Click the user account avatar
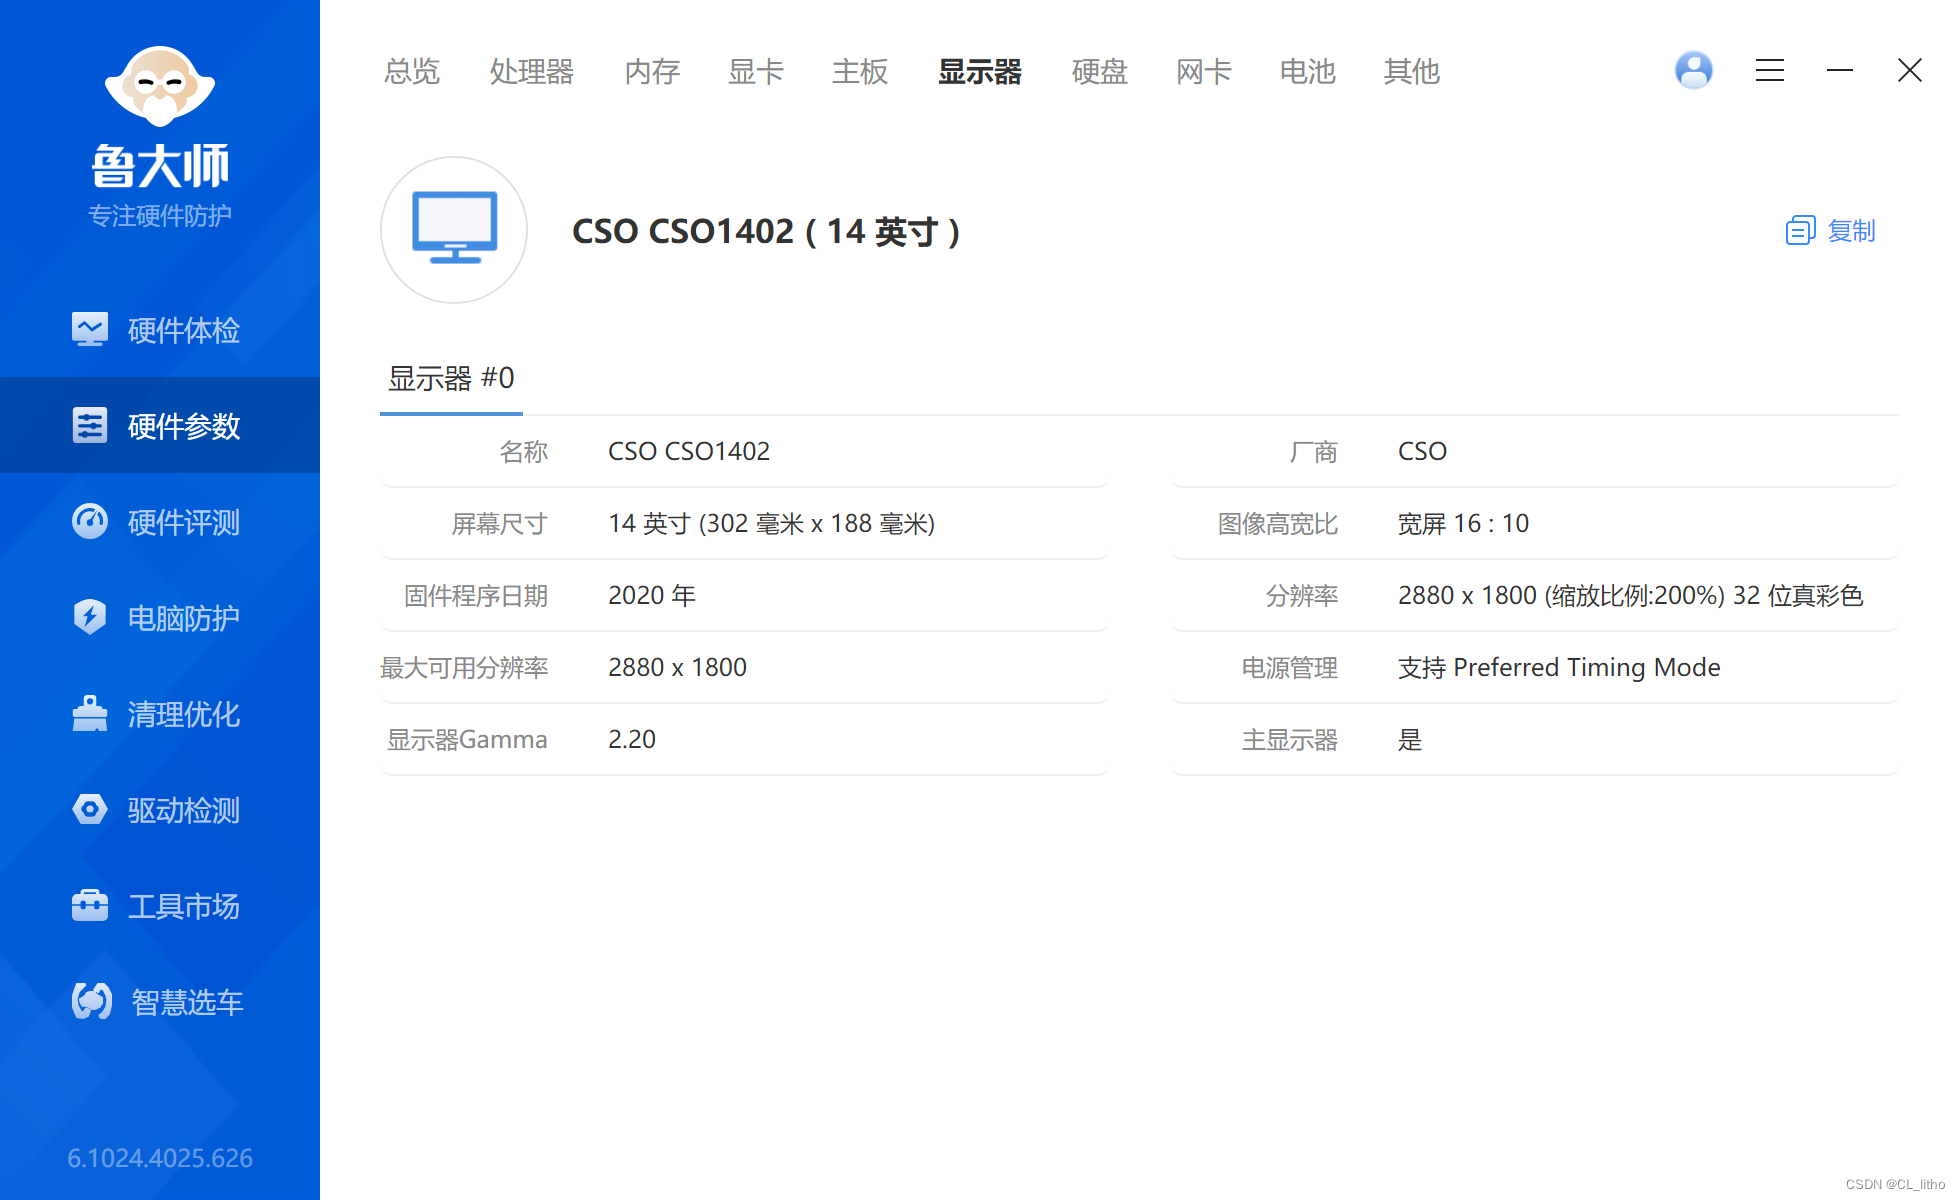This screenshot has height=1200, width=1960. coord(1693,70)
